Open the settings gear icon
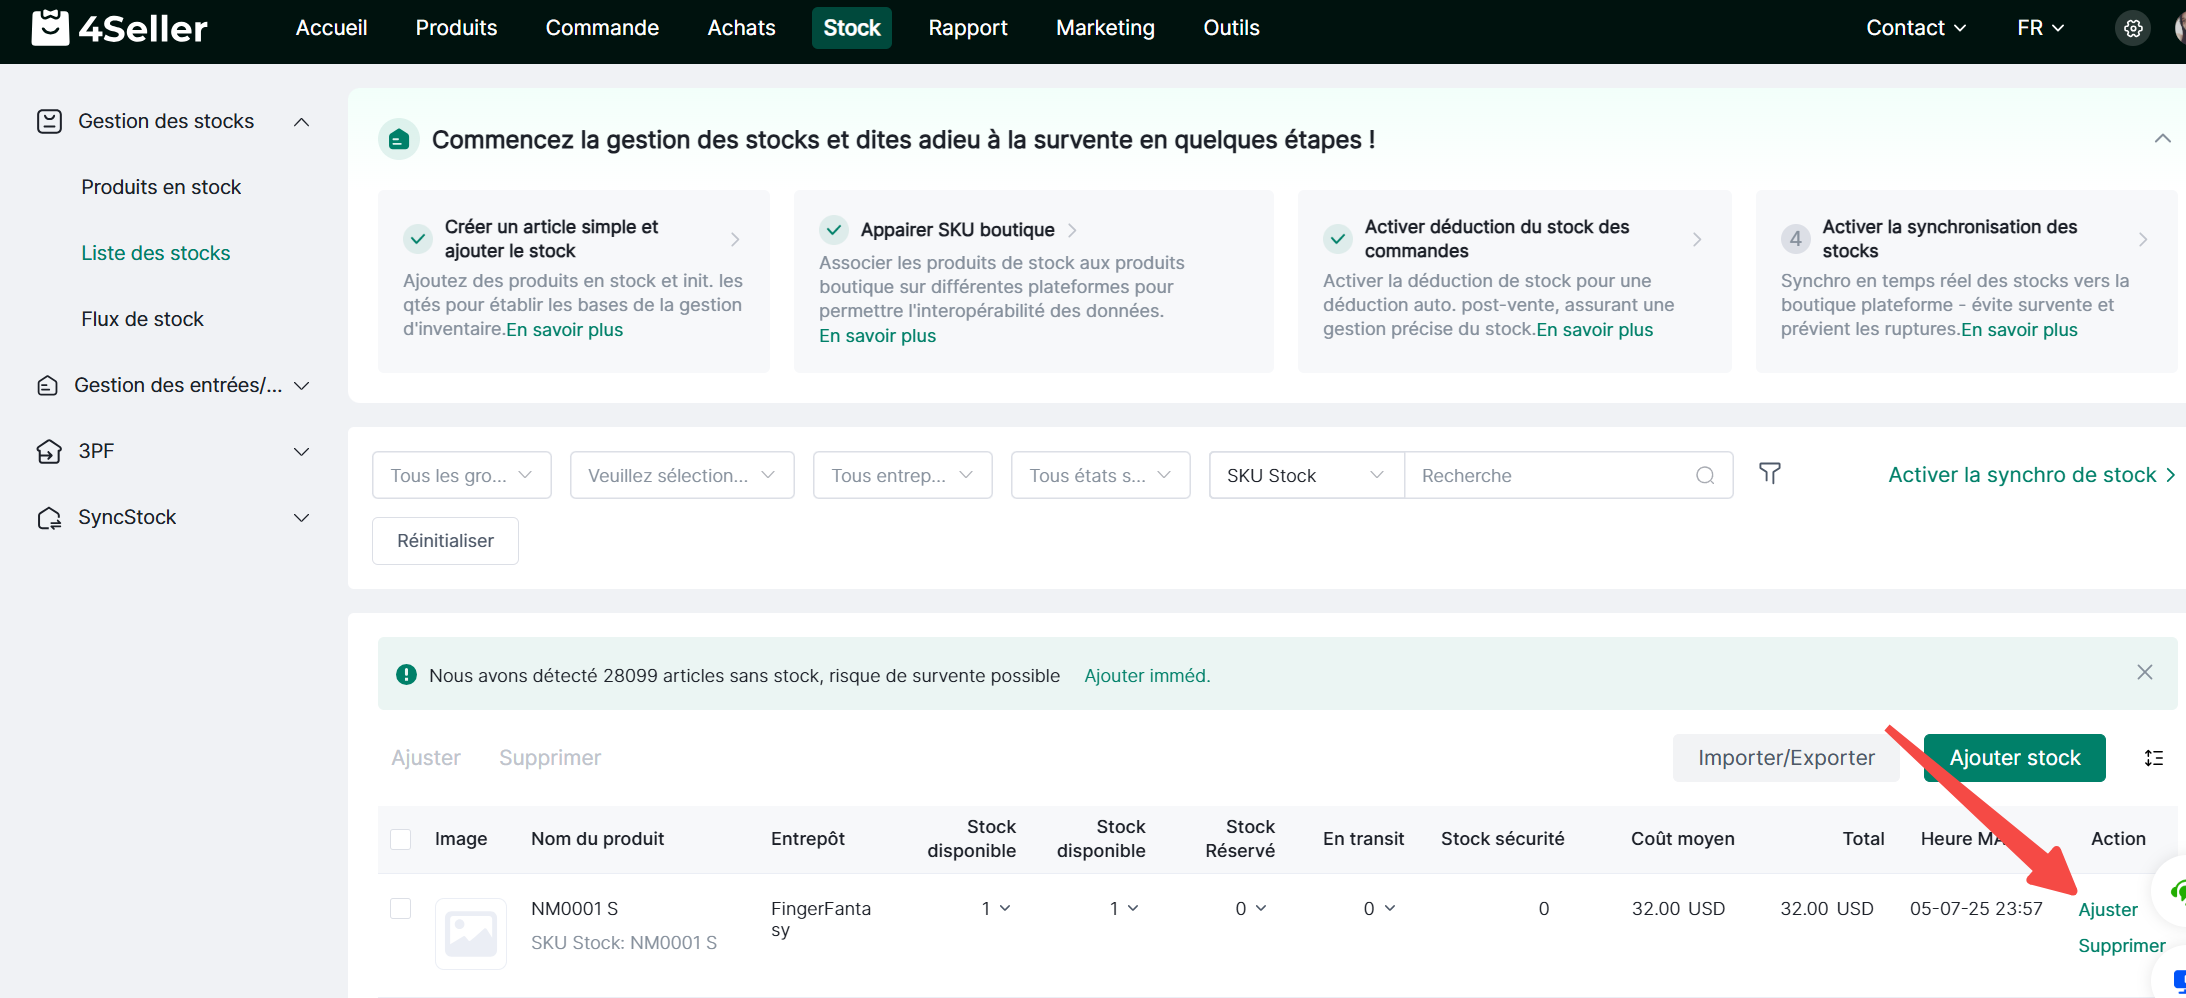The image size is (2186, 998). tap(2132, 28)
